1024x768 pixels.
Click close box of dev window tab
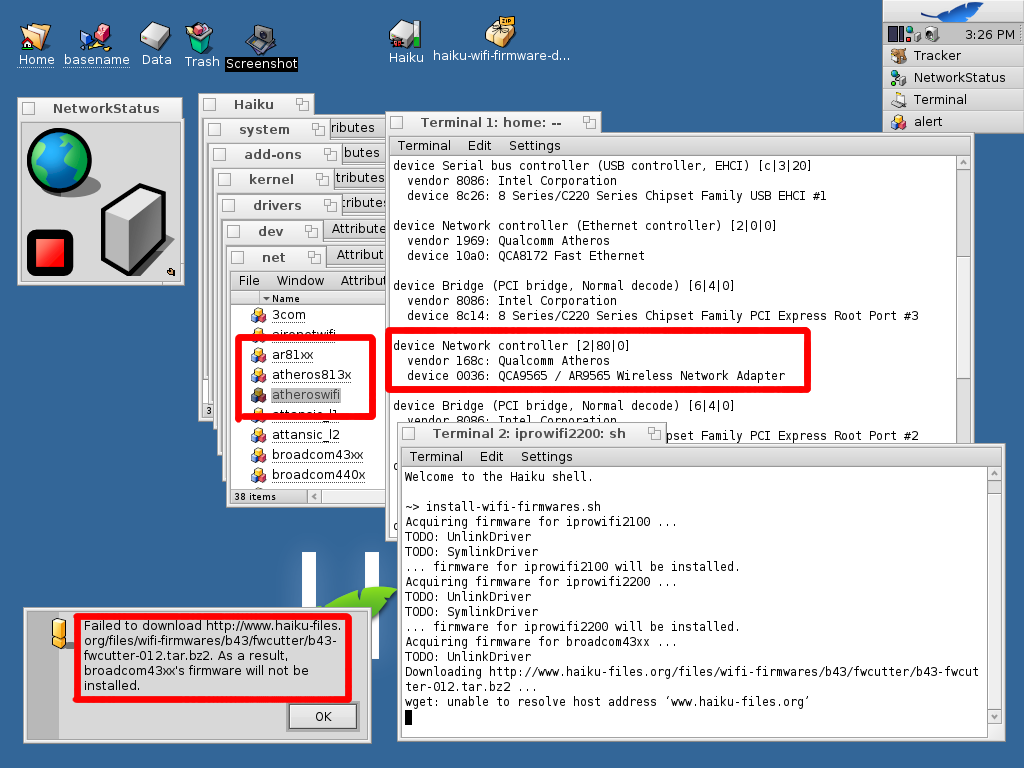click(234, 231)
